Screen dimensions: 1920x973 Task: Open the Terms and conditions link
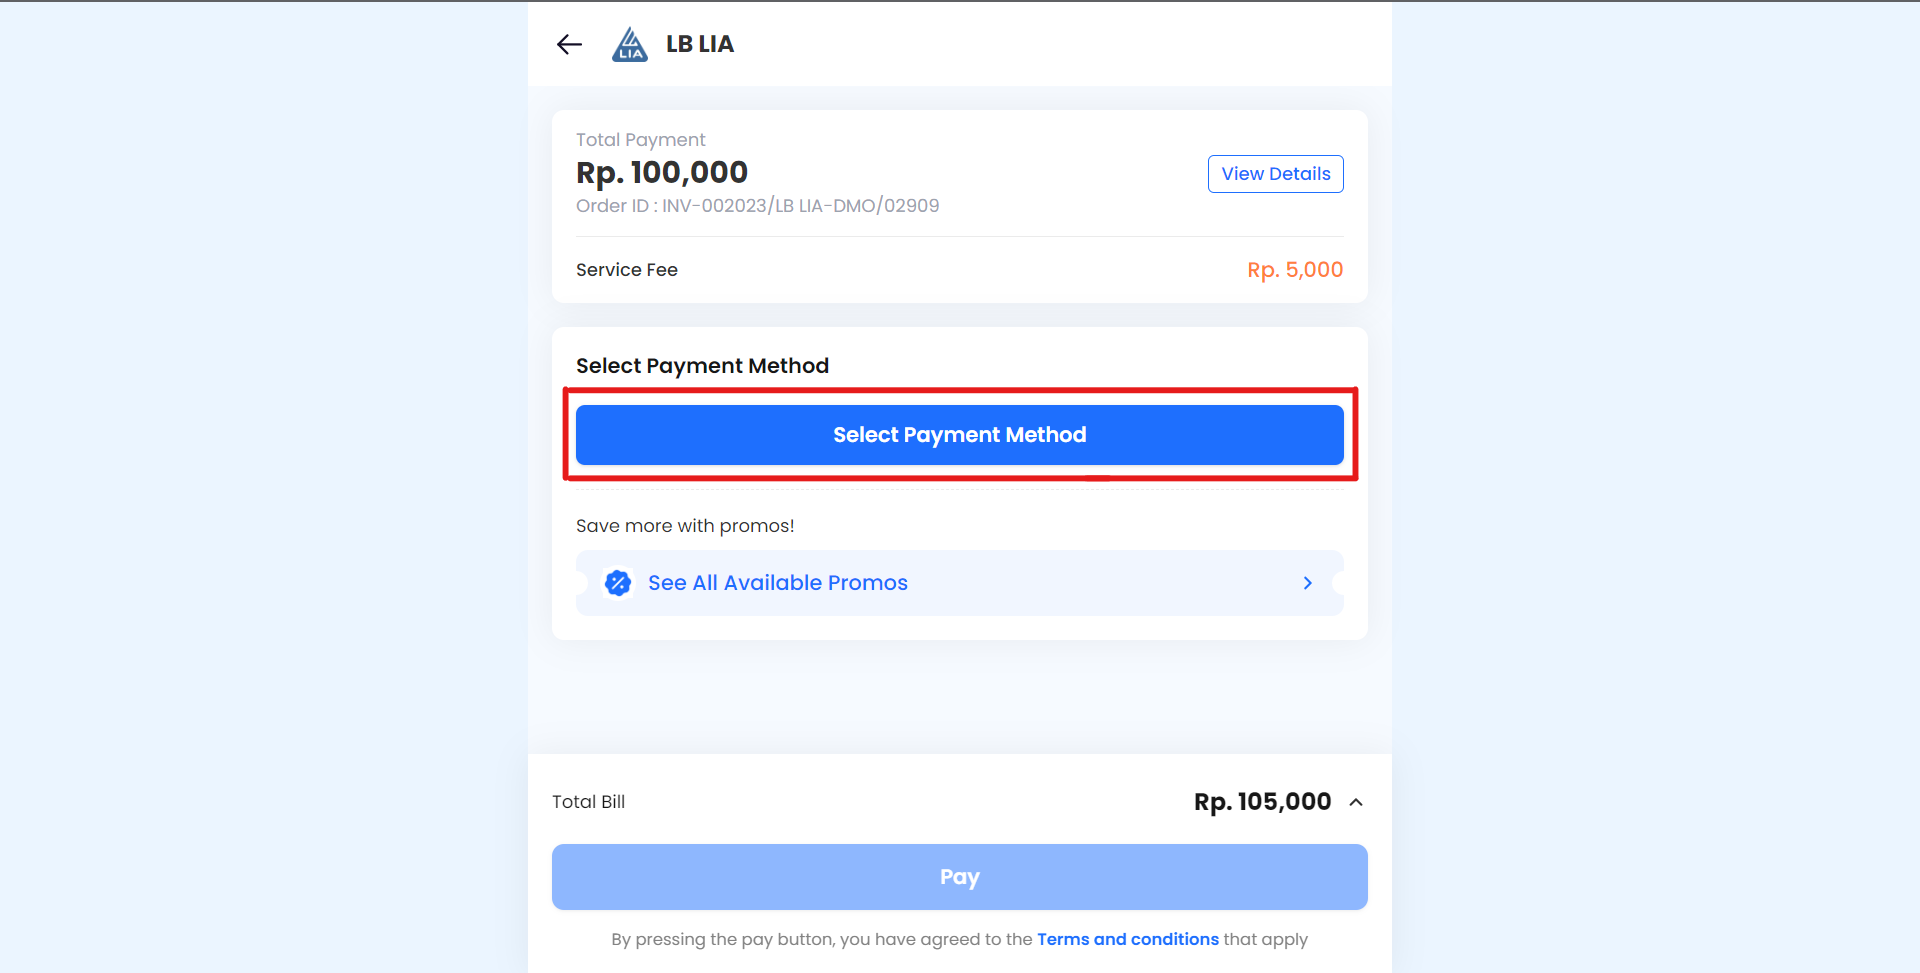pyautogui.click(x=1127, y=939)
